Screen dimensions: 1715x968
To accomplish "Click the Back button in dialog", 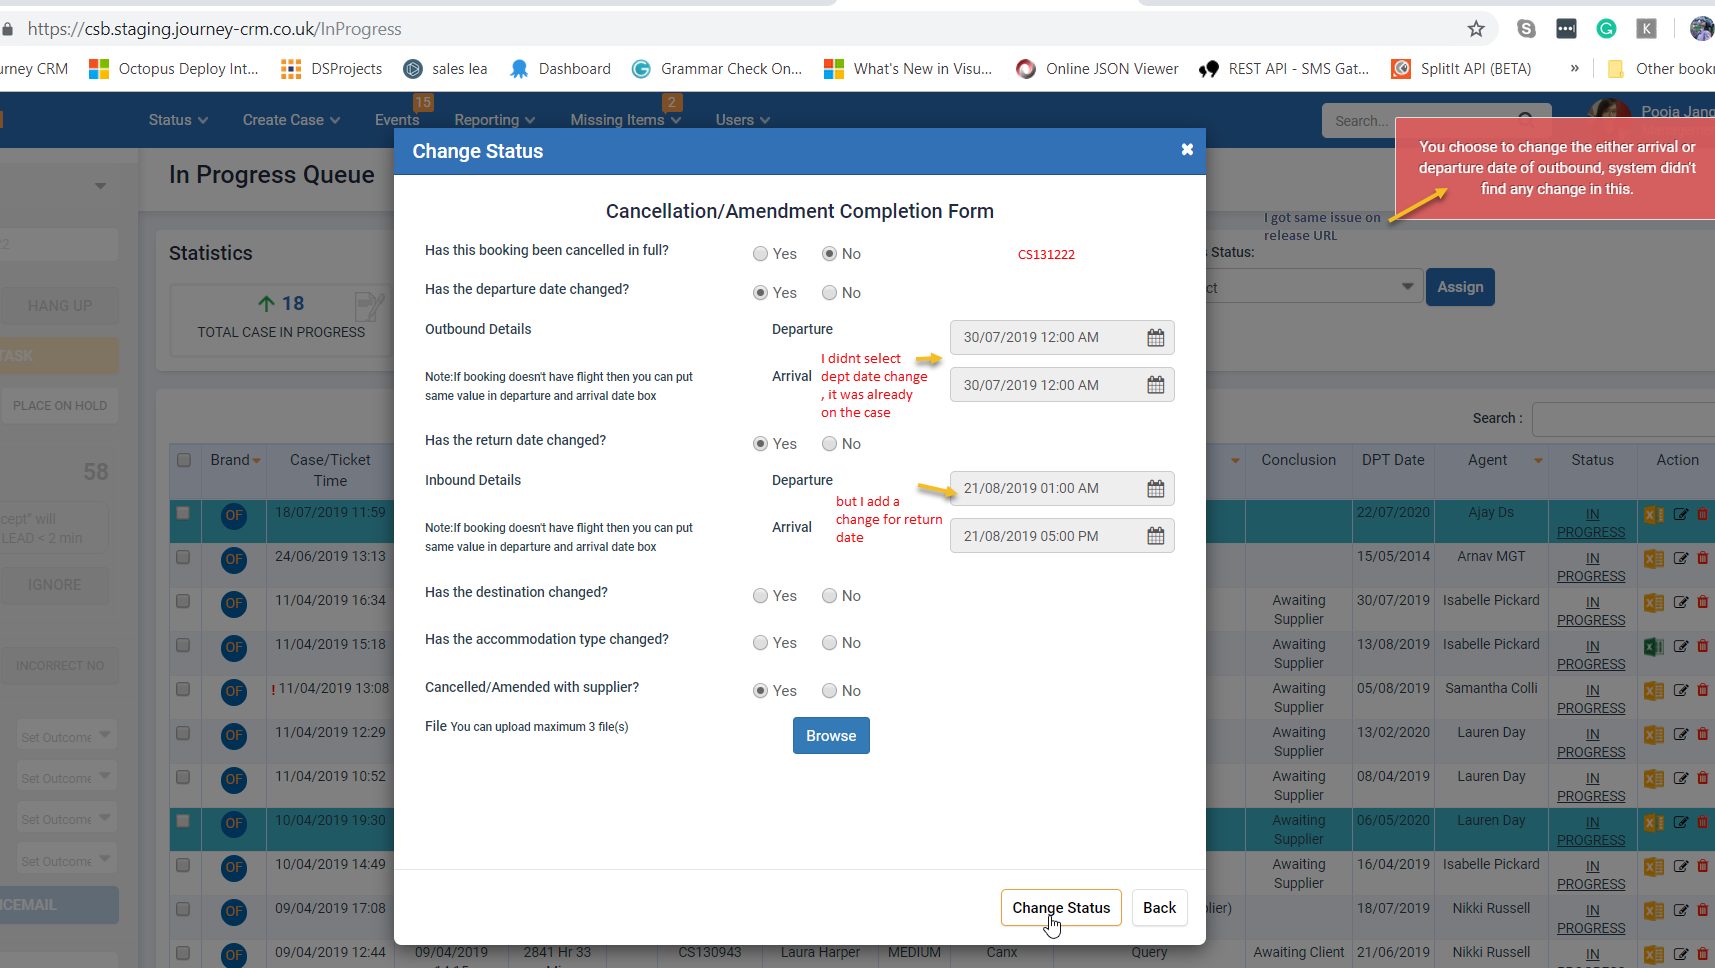I will click(x=1159, y=908).
